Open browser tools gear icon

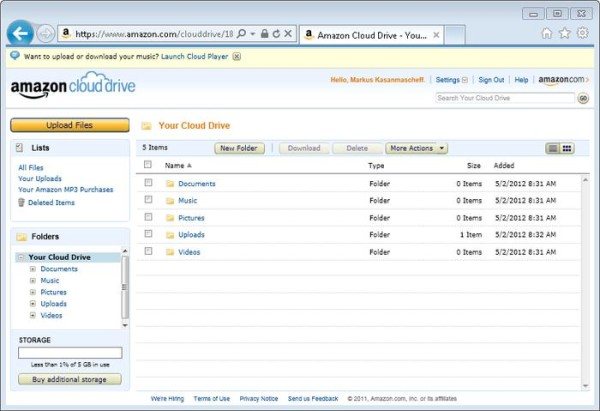click(583, 33)
